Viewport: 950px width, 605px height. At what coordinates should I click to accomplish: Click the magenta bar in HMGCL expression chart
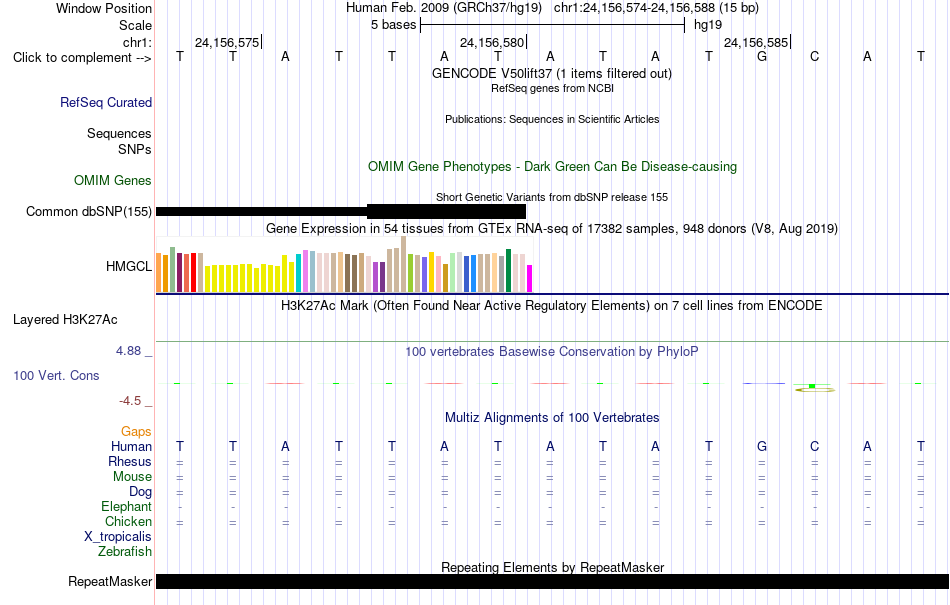coord(530,279)
